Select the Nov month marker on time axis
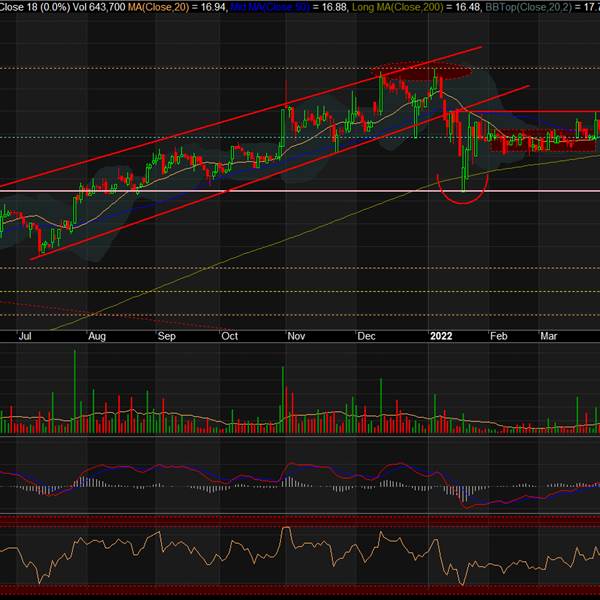The height and width of the screenshot is (600, 600). (x=297, y=338)
